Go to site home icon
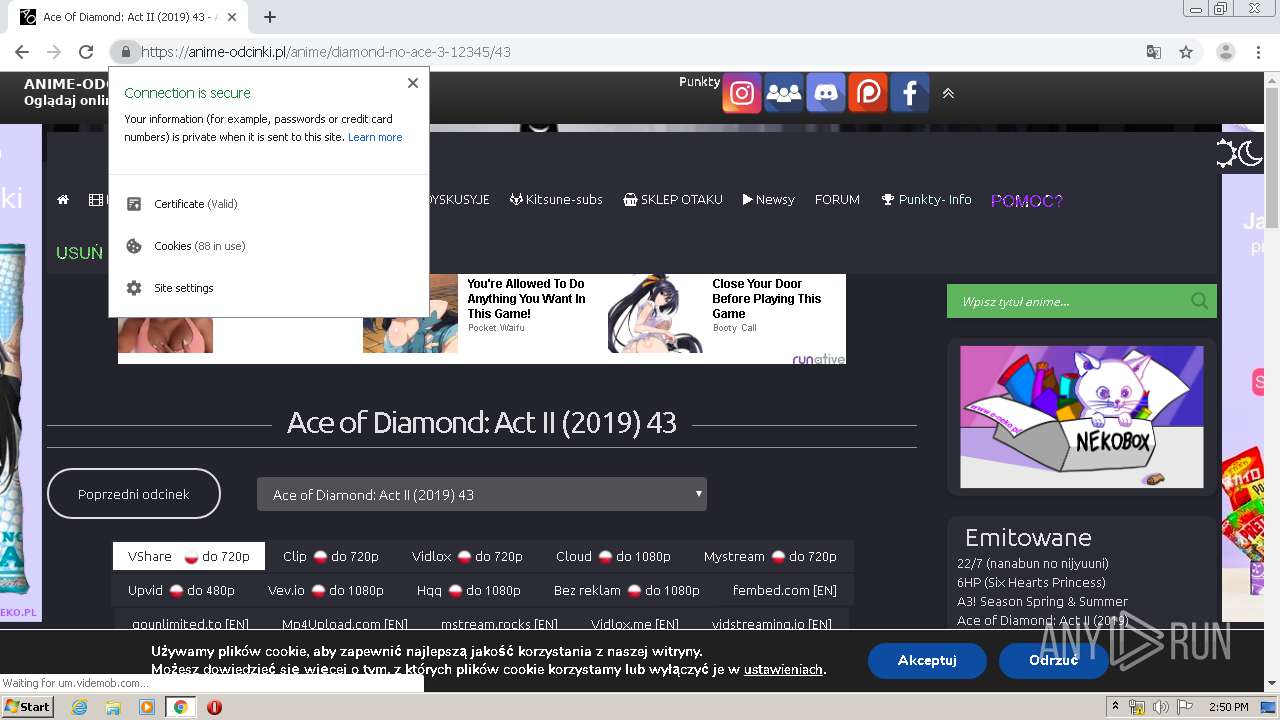The height and width of the screenshot is (720, 1280). pyautogui.click(x=63, y=200)
